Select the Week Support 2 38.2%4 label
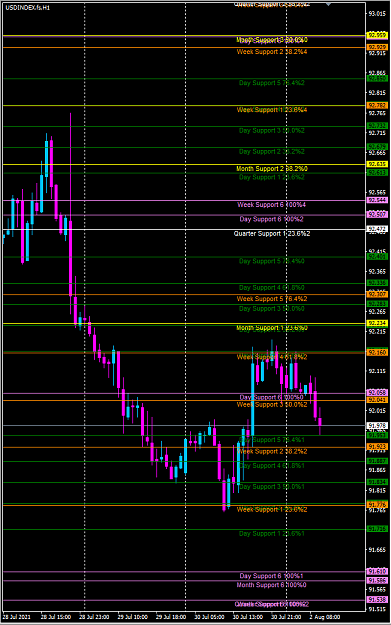This screenshot has height=625, width=391. 272,52
